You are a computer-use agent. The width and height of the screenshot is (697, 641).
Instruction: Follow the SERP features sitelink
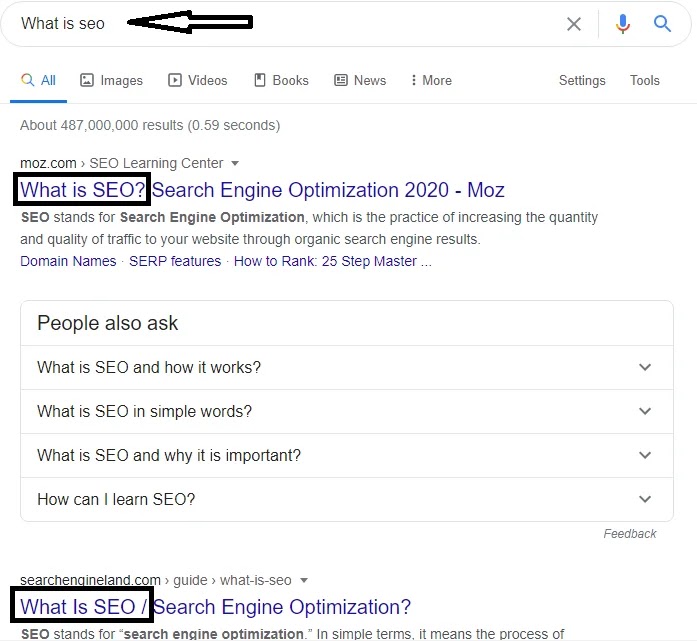[x=175, y=261]
